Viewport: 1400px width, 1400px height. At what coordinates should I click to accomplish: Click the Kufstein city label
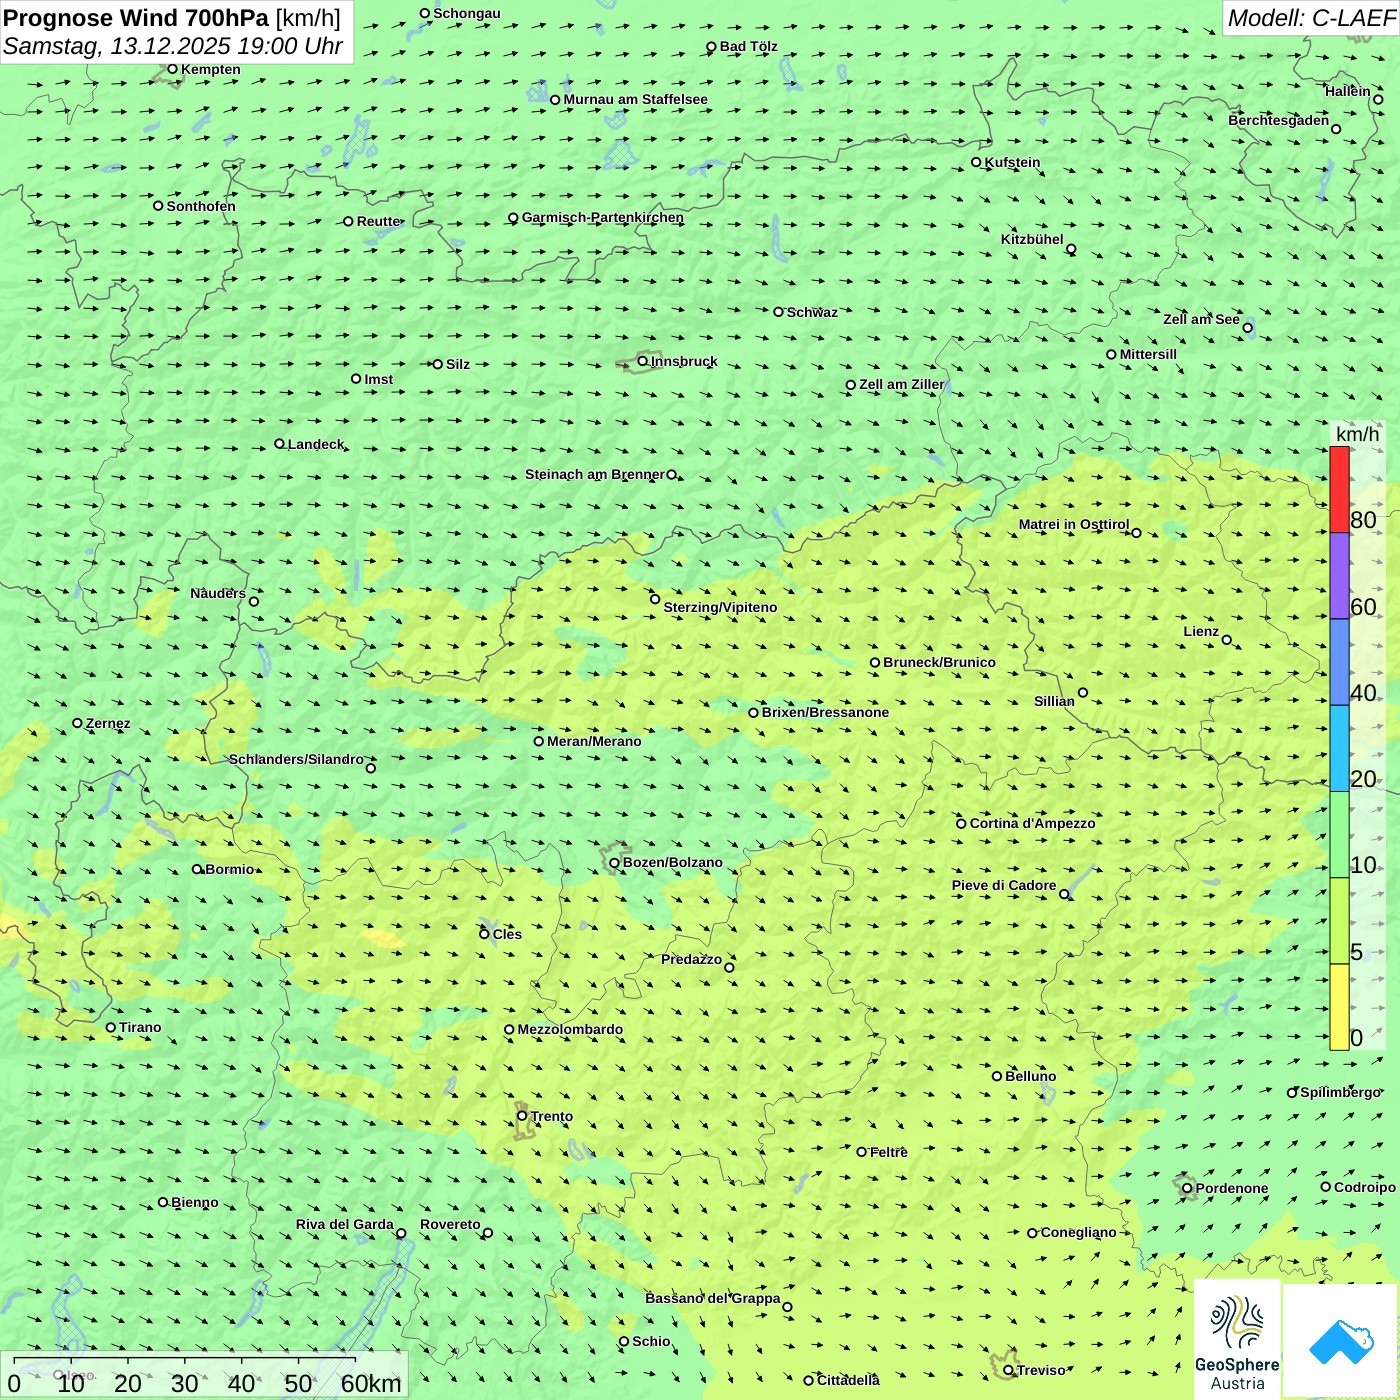pos(1012,162)
